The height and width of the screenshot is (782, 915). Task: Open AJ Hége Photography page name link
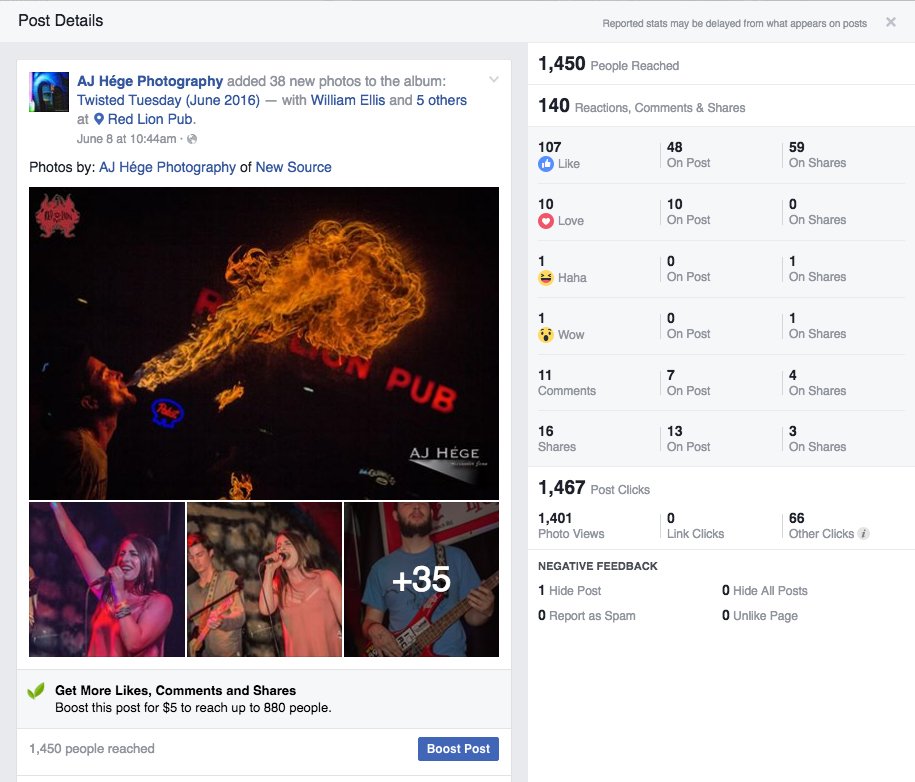(x=150, y=81)
